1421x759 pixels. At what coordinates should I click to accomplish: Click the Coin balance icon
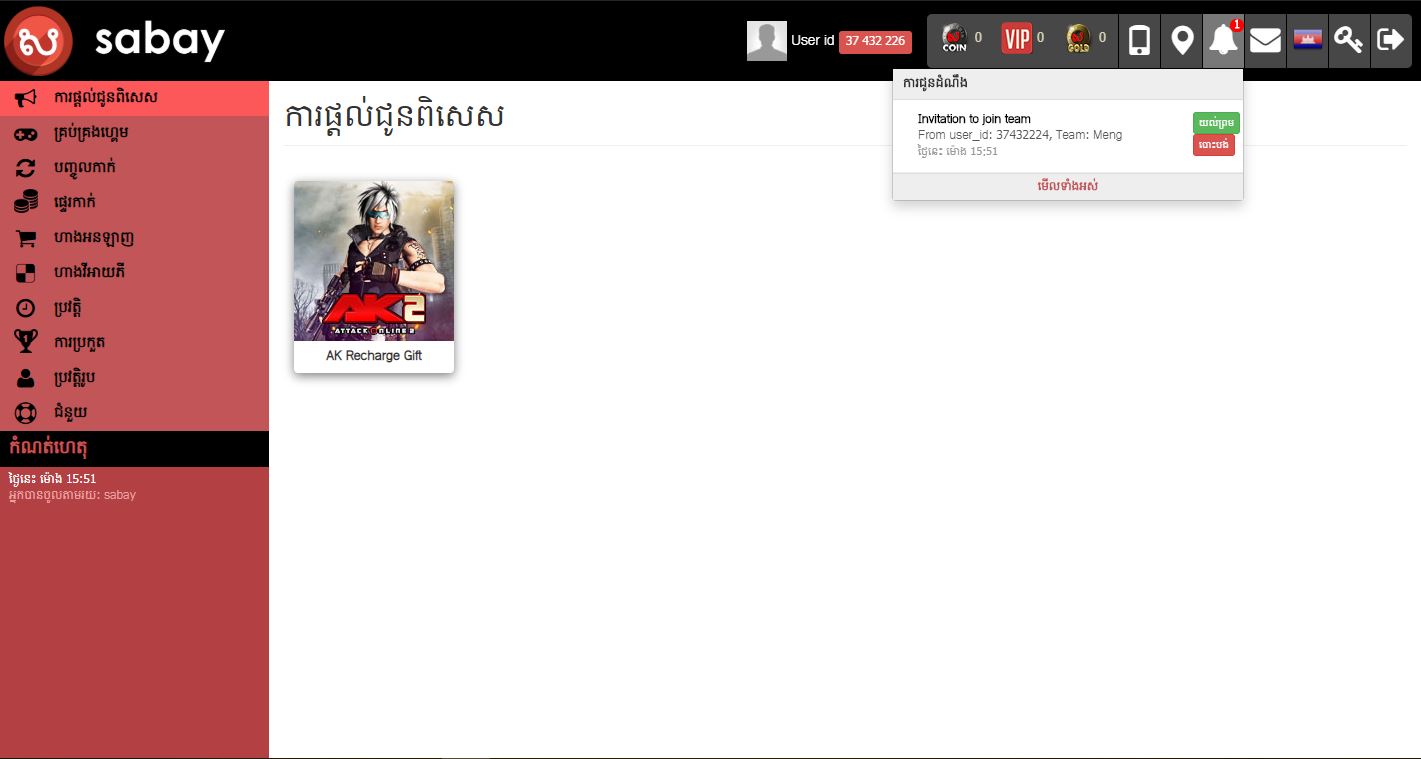point(955,39)
